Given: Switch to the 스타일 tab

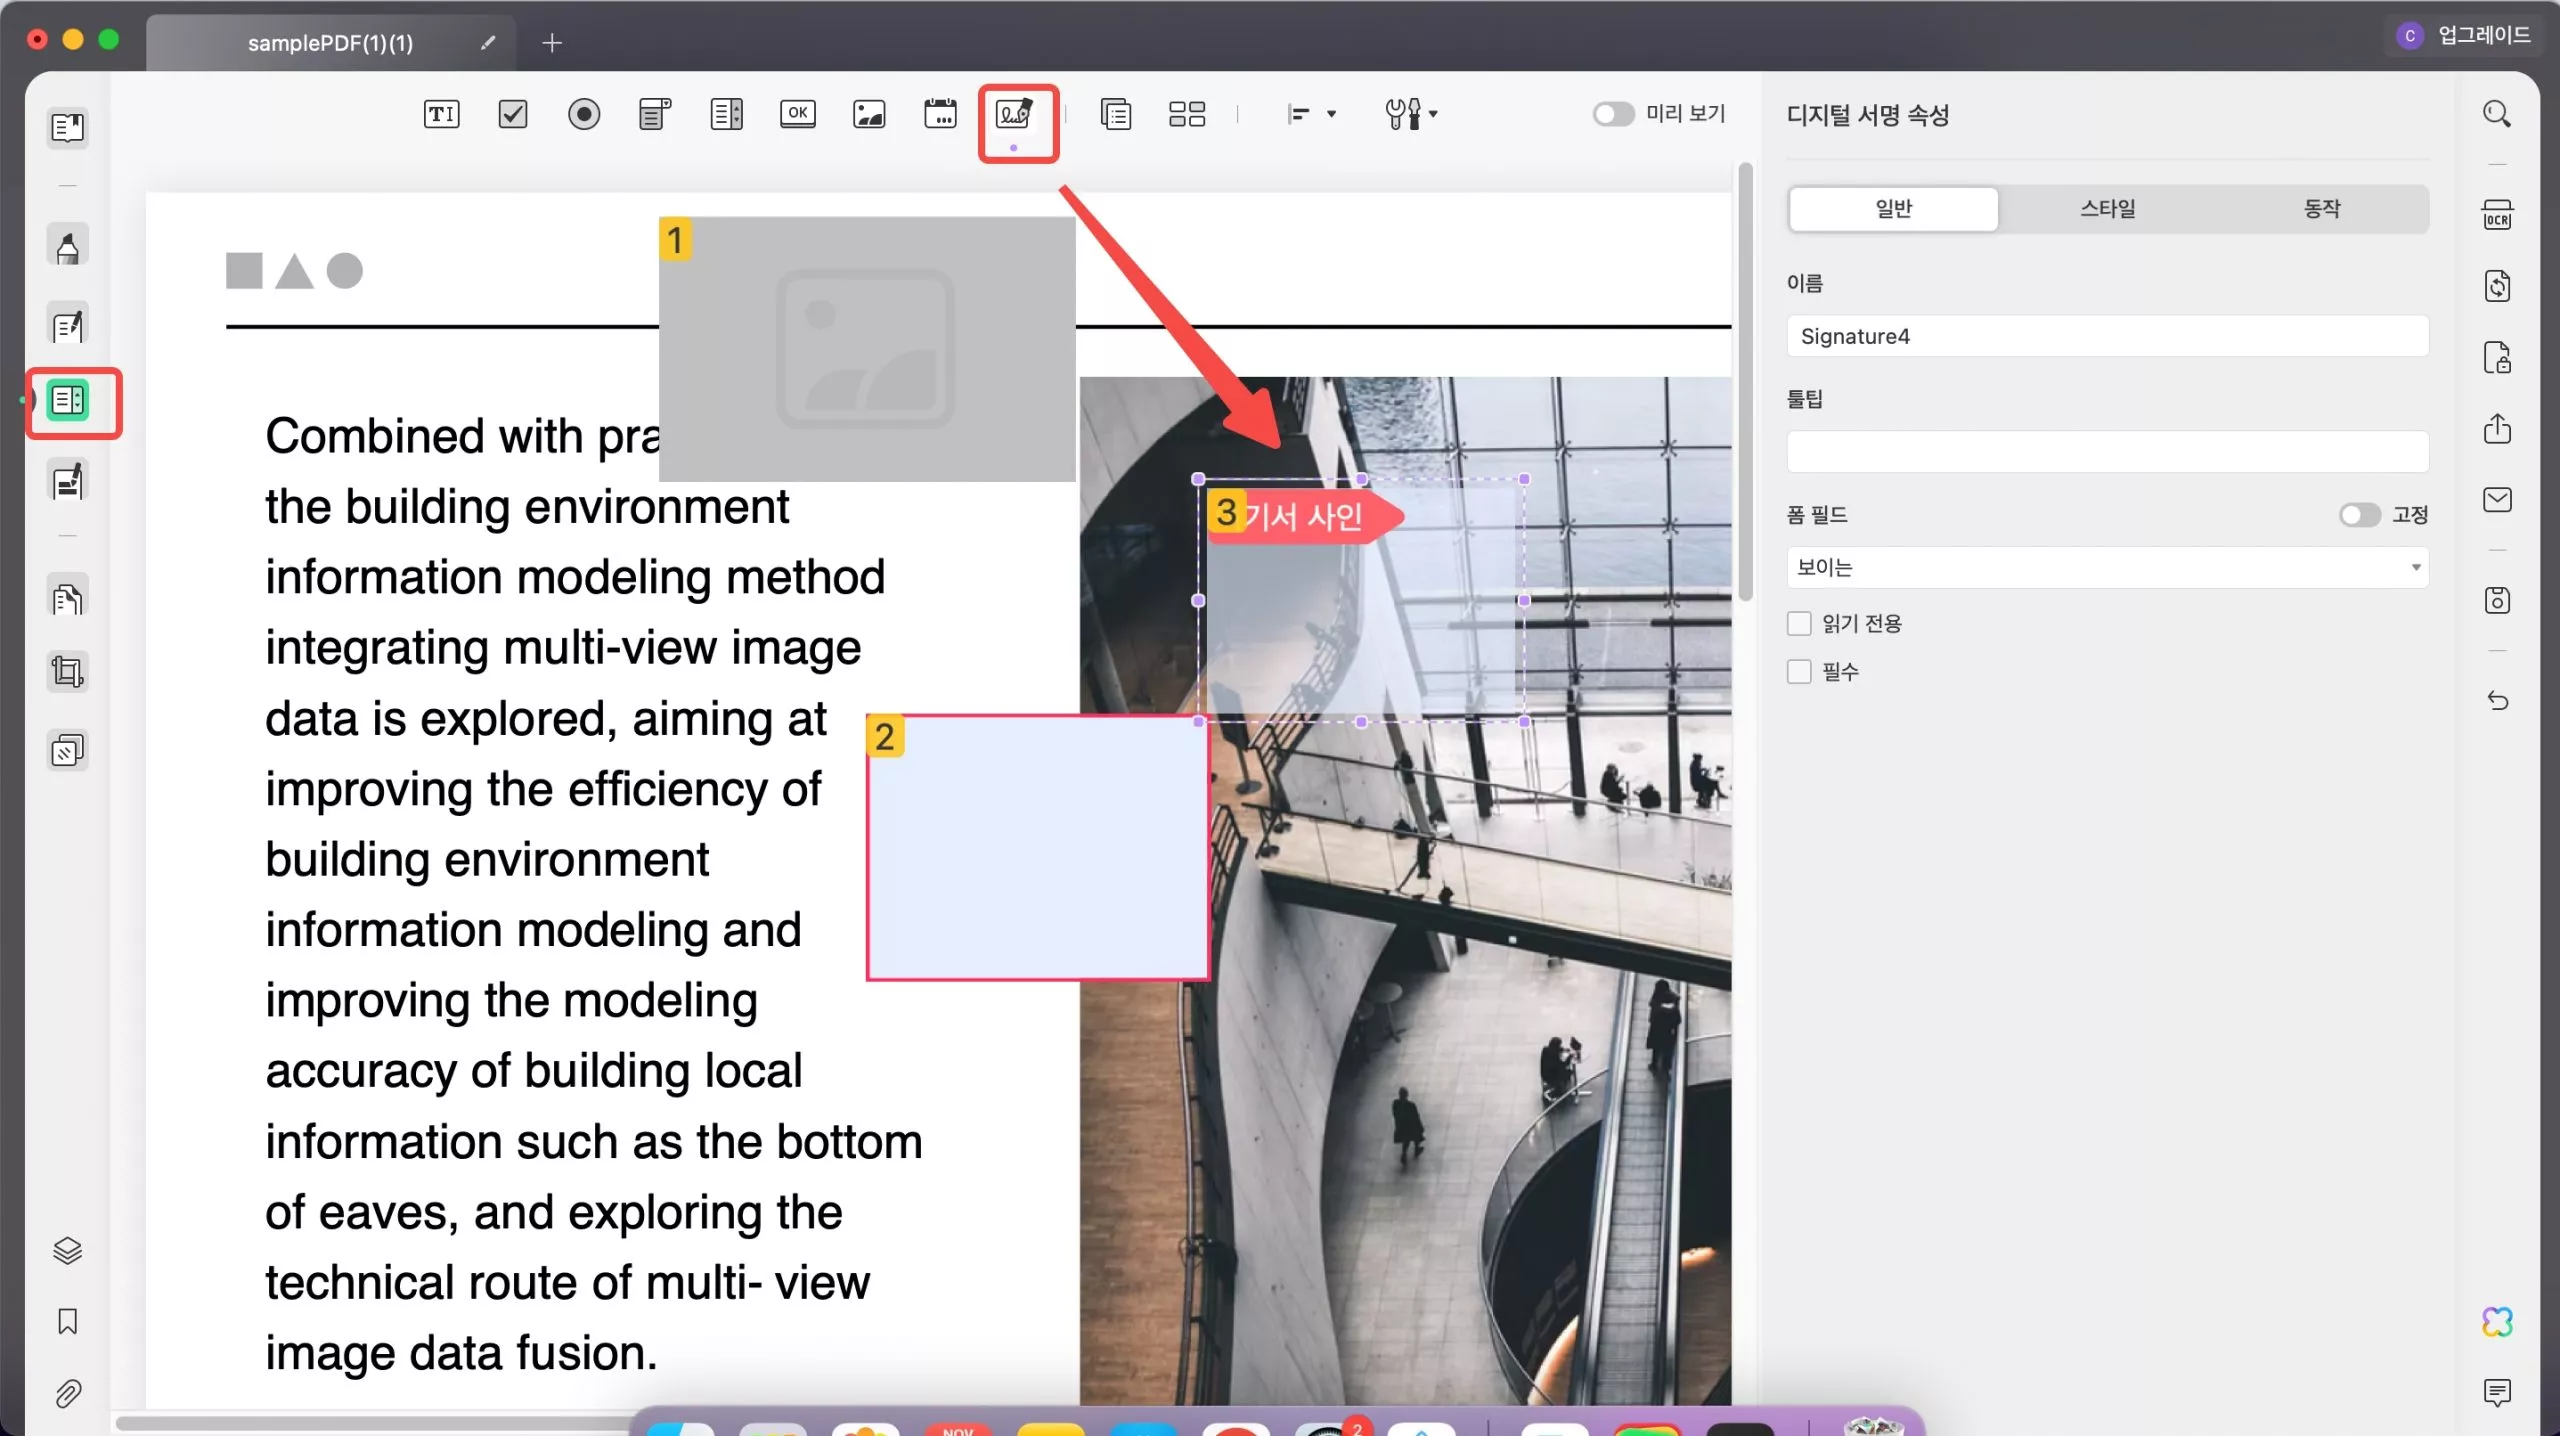Looking at the screenshot, I should coord(2108,209).
